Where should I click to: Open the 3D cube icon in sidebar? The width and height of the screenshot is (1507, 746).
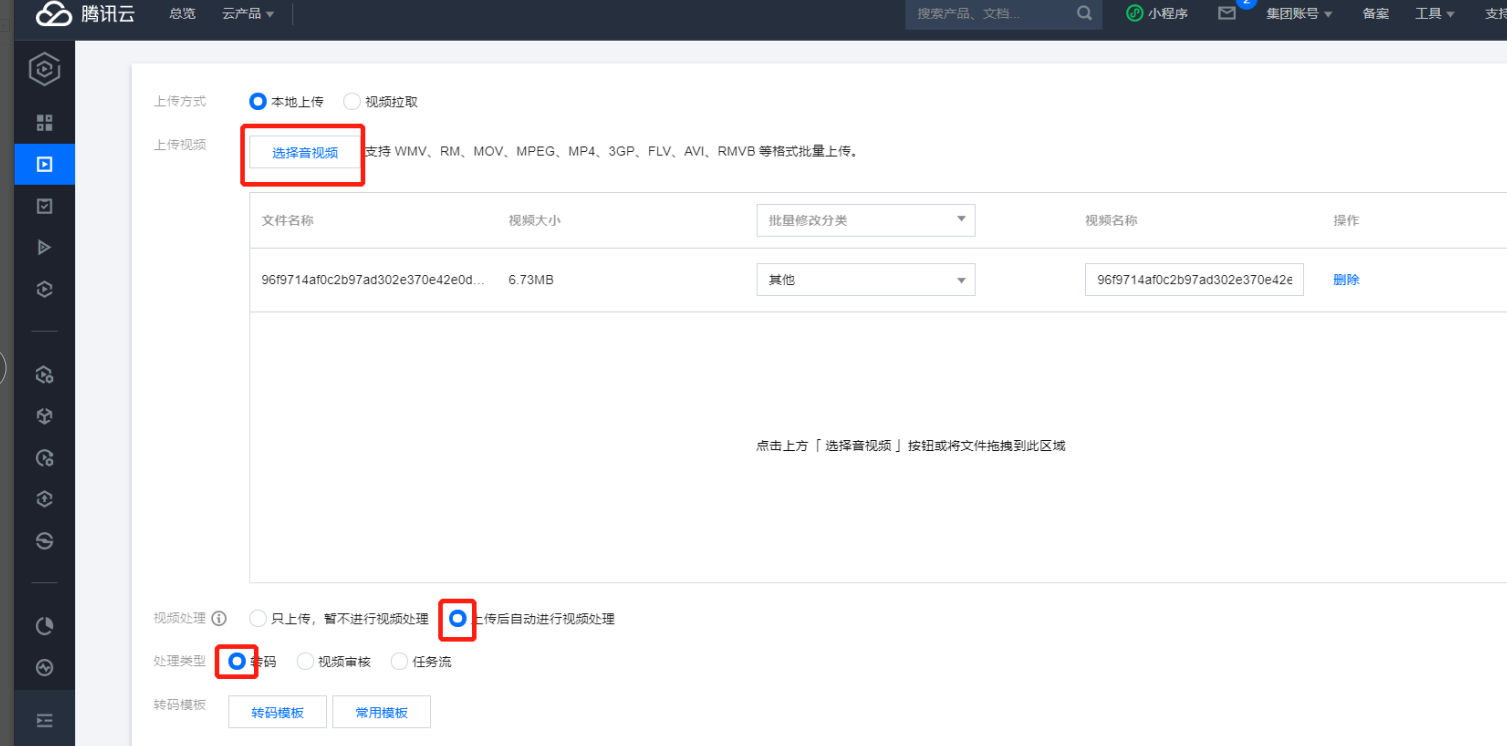click(44, 416)
